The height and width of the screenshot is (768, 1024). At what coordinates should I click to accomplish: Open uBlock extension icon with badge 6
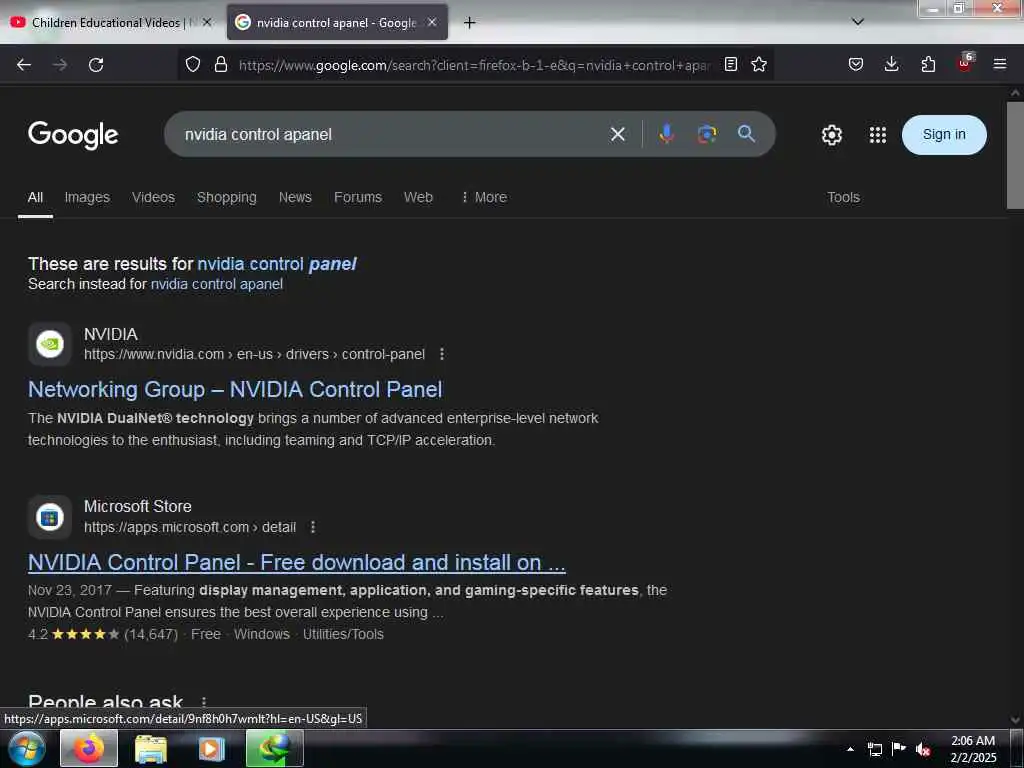click(x=965, y=63)
